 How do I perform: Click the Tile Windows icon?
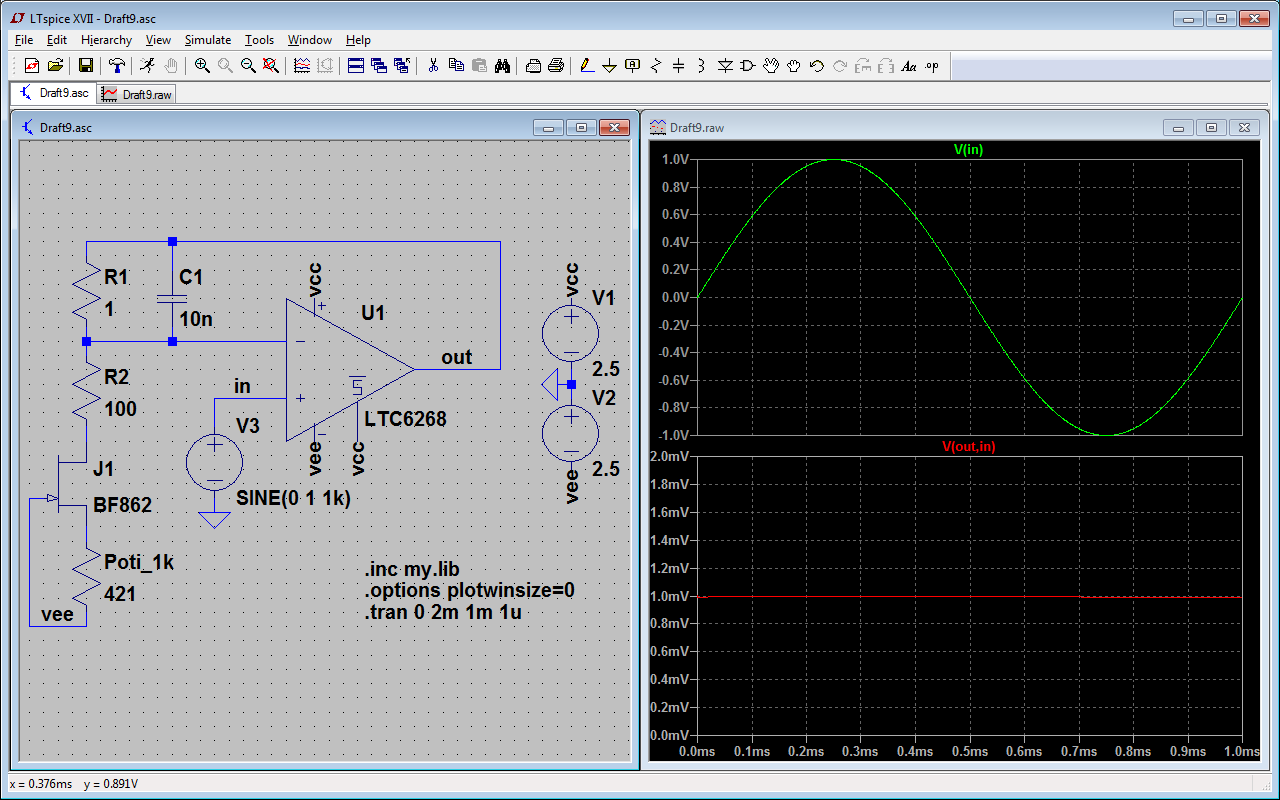point(356,66)
